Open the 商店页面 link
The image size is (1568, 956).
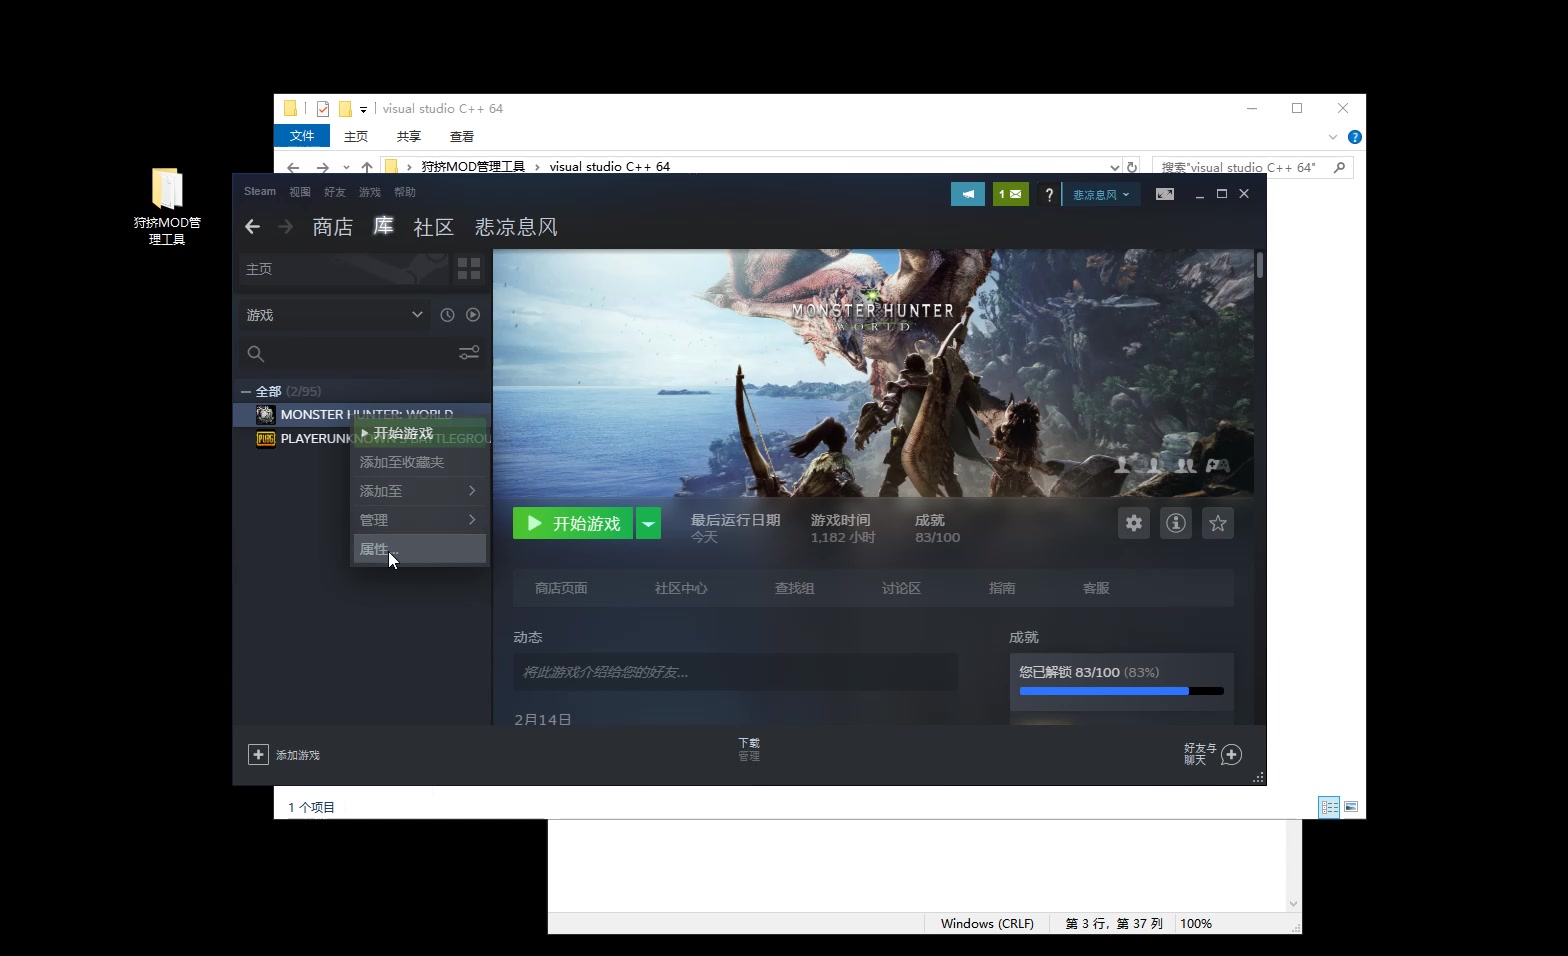pyautogui.click(x=561, y=588)
